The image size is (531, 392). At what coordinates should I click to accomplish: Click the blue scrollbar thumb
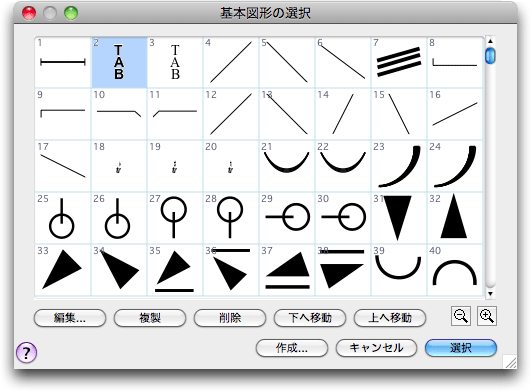490,56
